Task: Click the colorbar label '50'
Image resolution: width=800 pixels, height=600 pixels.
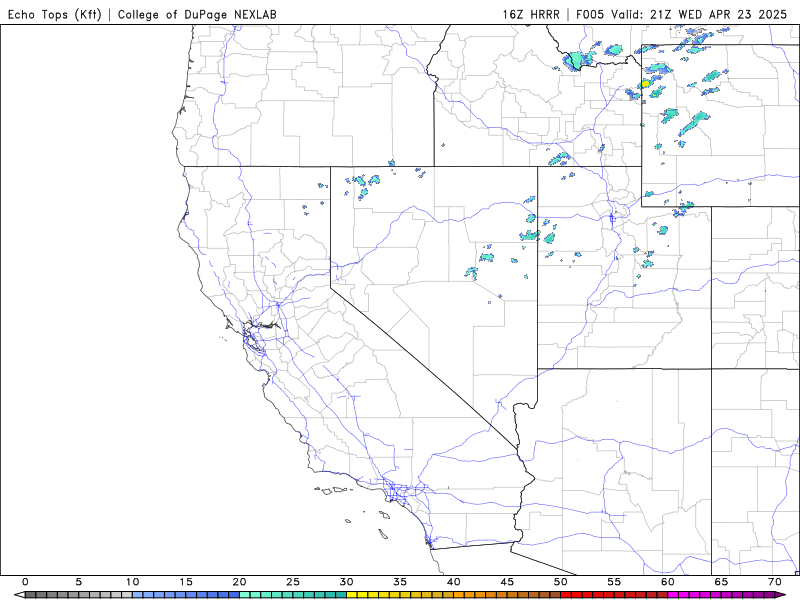Action: coord(561,582)
